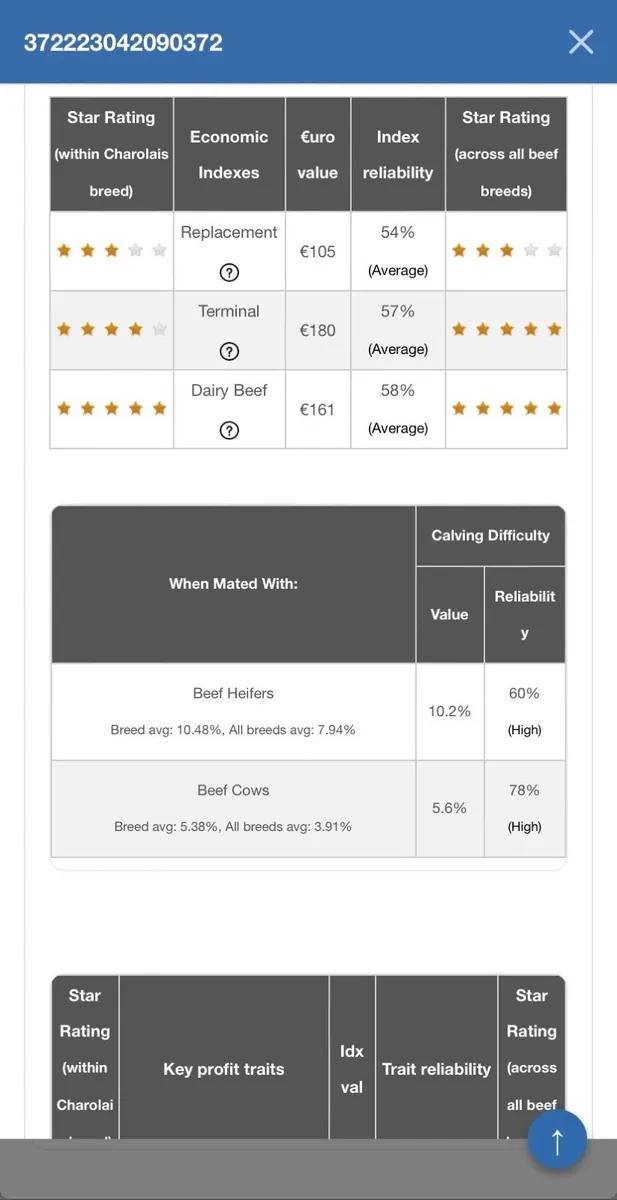Click the 10.2% calving difficulty value
Viewport: 617px width, 1200px height.
pyautogui.click(x=450, y=711)
